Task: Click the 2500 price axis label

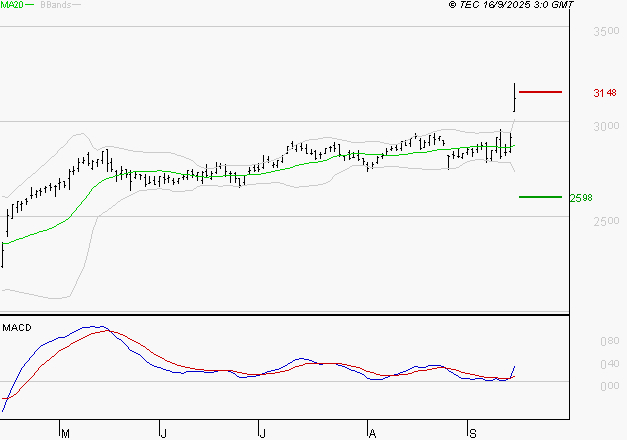Action: (604, 222)
